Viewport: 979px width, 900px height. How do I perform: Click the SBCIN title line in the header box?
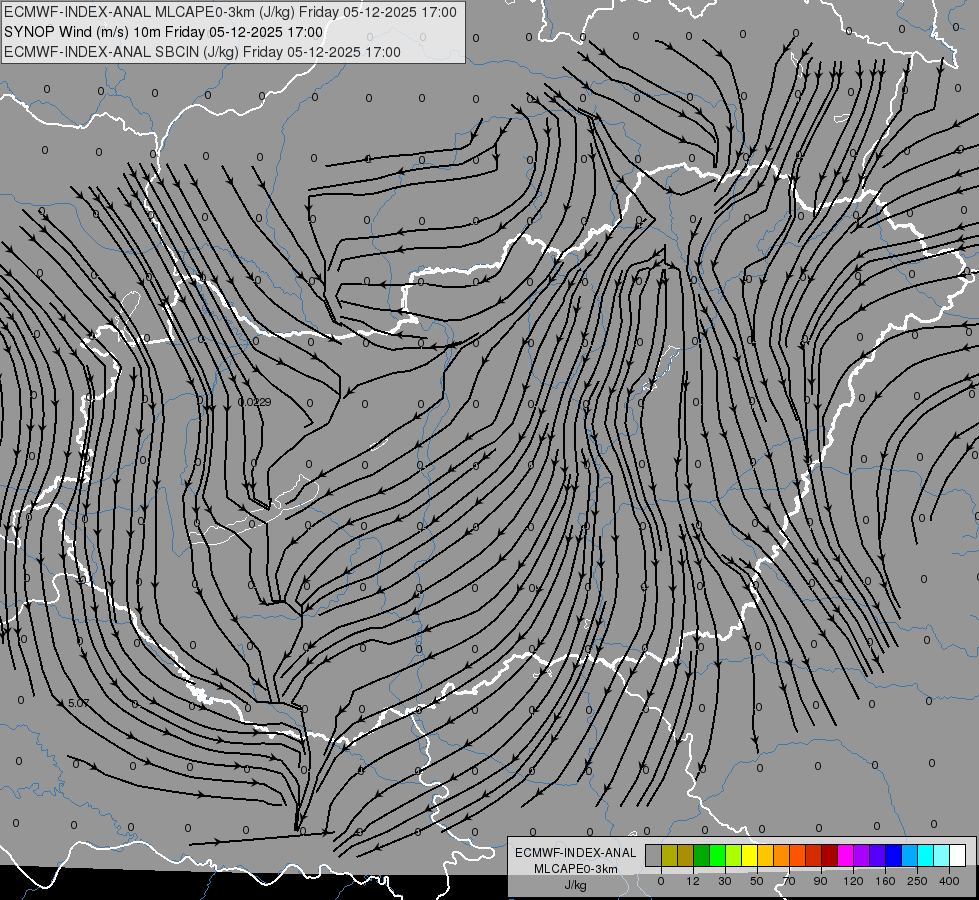click(202, 52)
